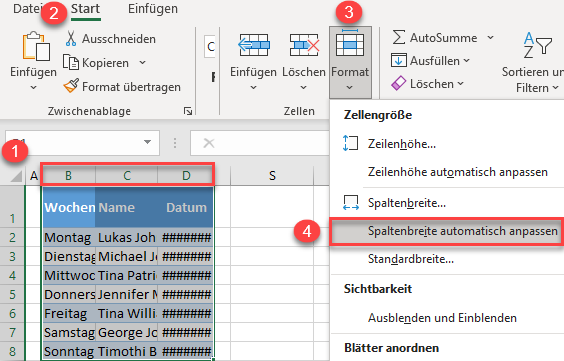Click the formula bar cancel X

point(209,143)
